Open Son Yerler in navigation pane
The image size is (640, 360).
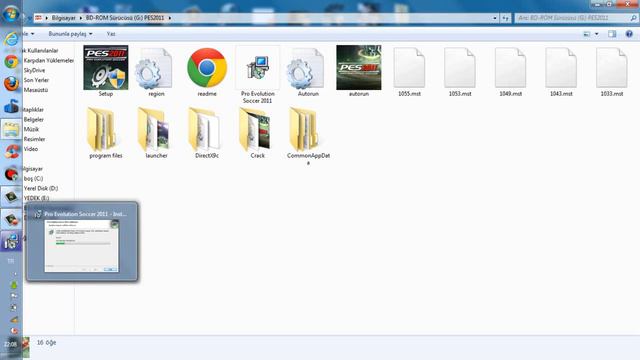tap(36, 80)
